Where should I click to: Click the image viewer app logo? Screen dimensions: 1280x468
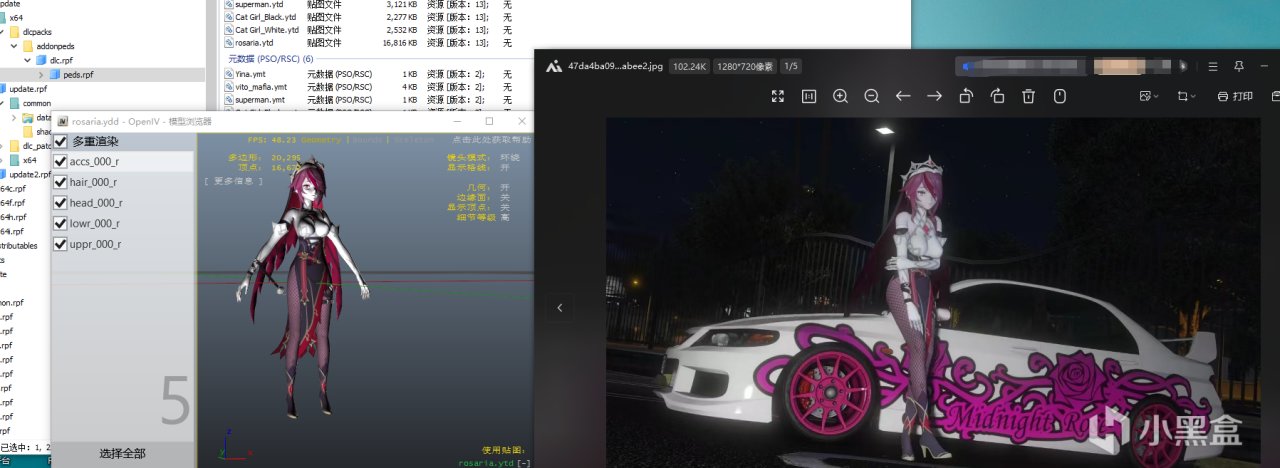click(552, 66)
